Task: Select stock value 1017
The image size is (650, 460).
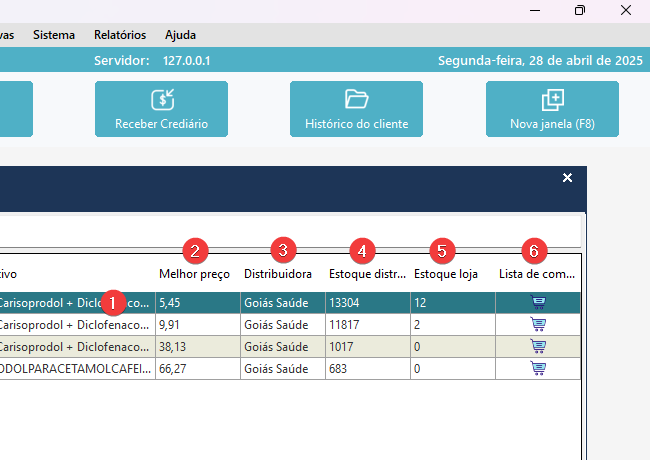Action: coord(368,346)
